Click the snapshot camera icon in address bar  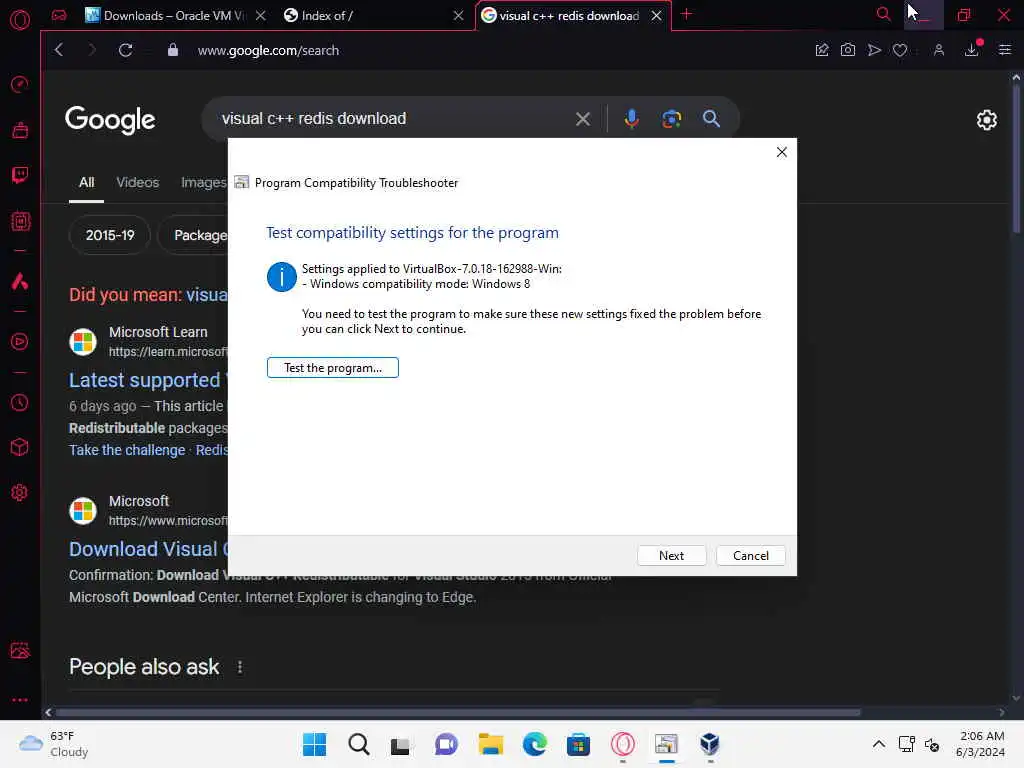848,50
